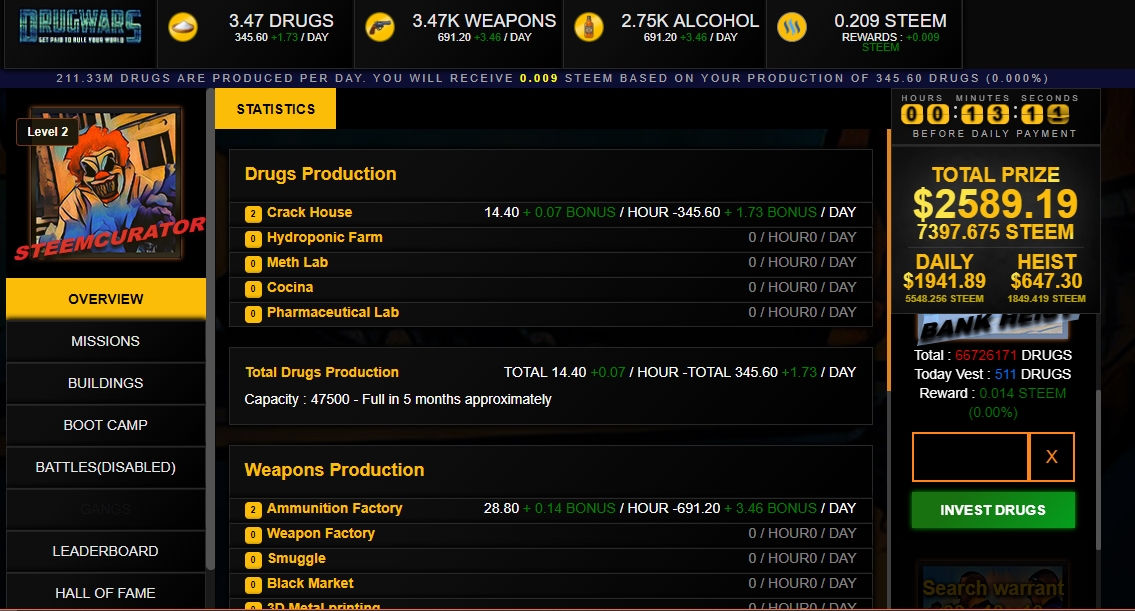Click the Meth Lab level badge

tap(253, 264)
